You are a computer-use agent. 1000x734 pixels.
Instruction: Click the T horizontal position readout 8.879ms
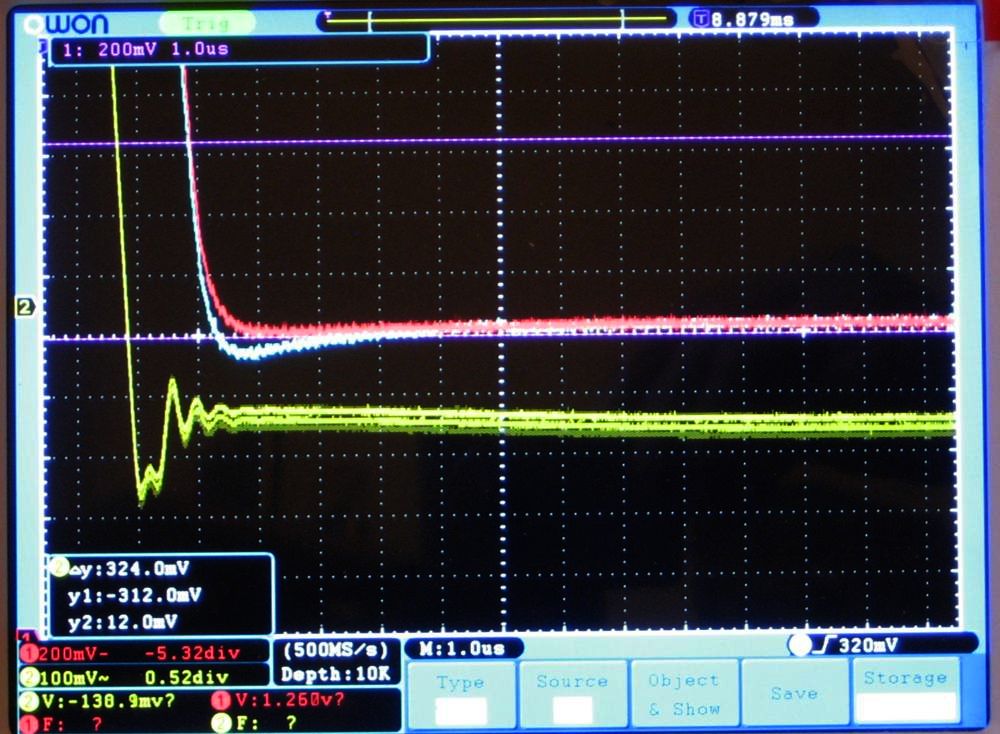[753, 19]
